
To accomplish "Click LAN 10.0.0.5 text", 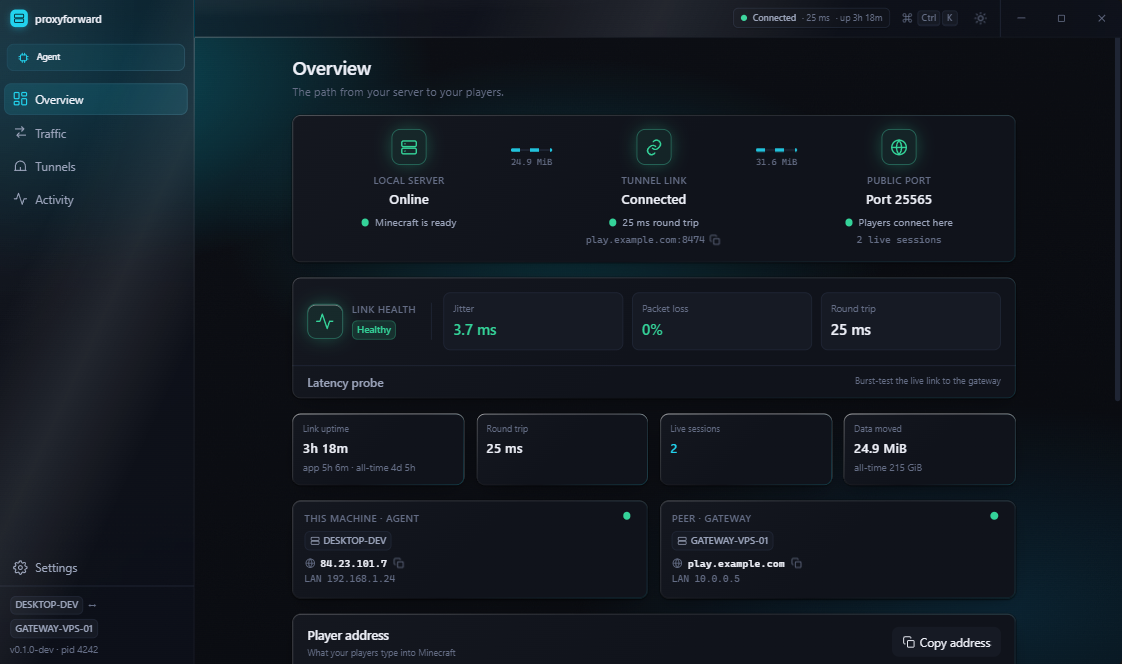I will [706, 578].
